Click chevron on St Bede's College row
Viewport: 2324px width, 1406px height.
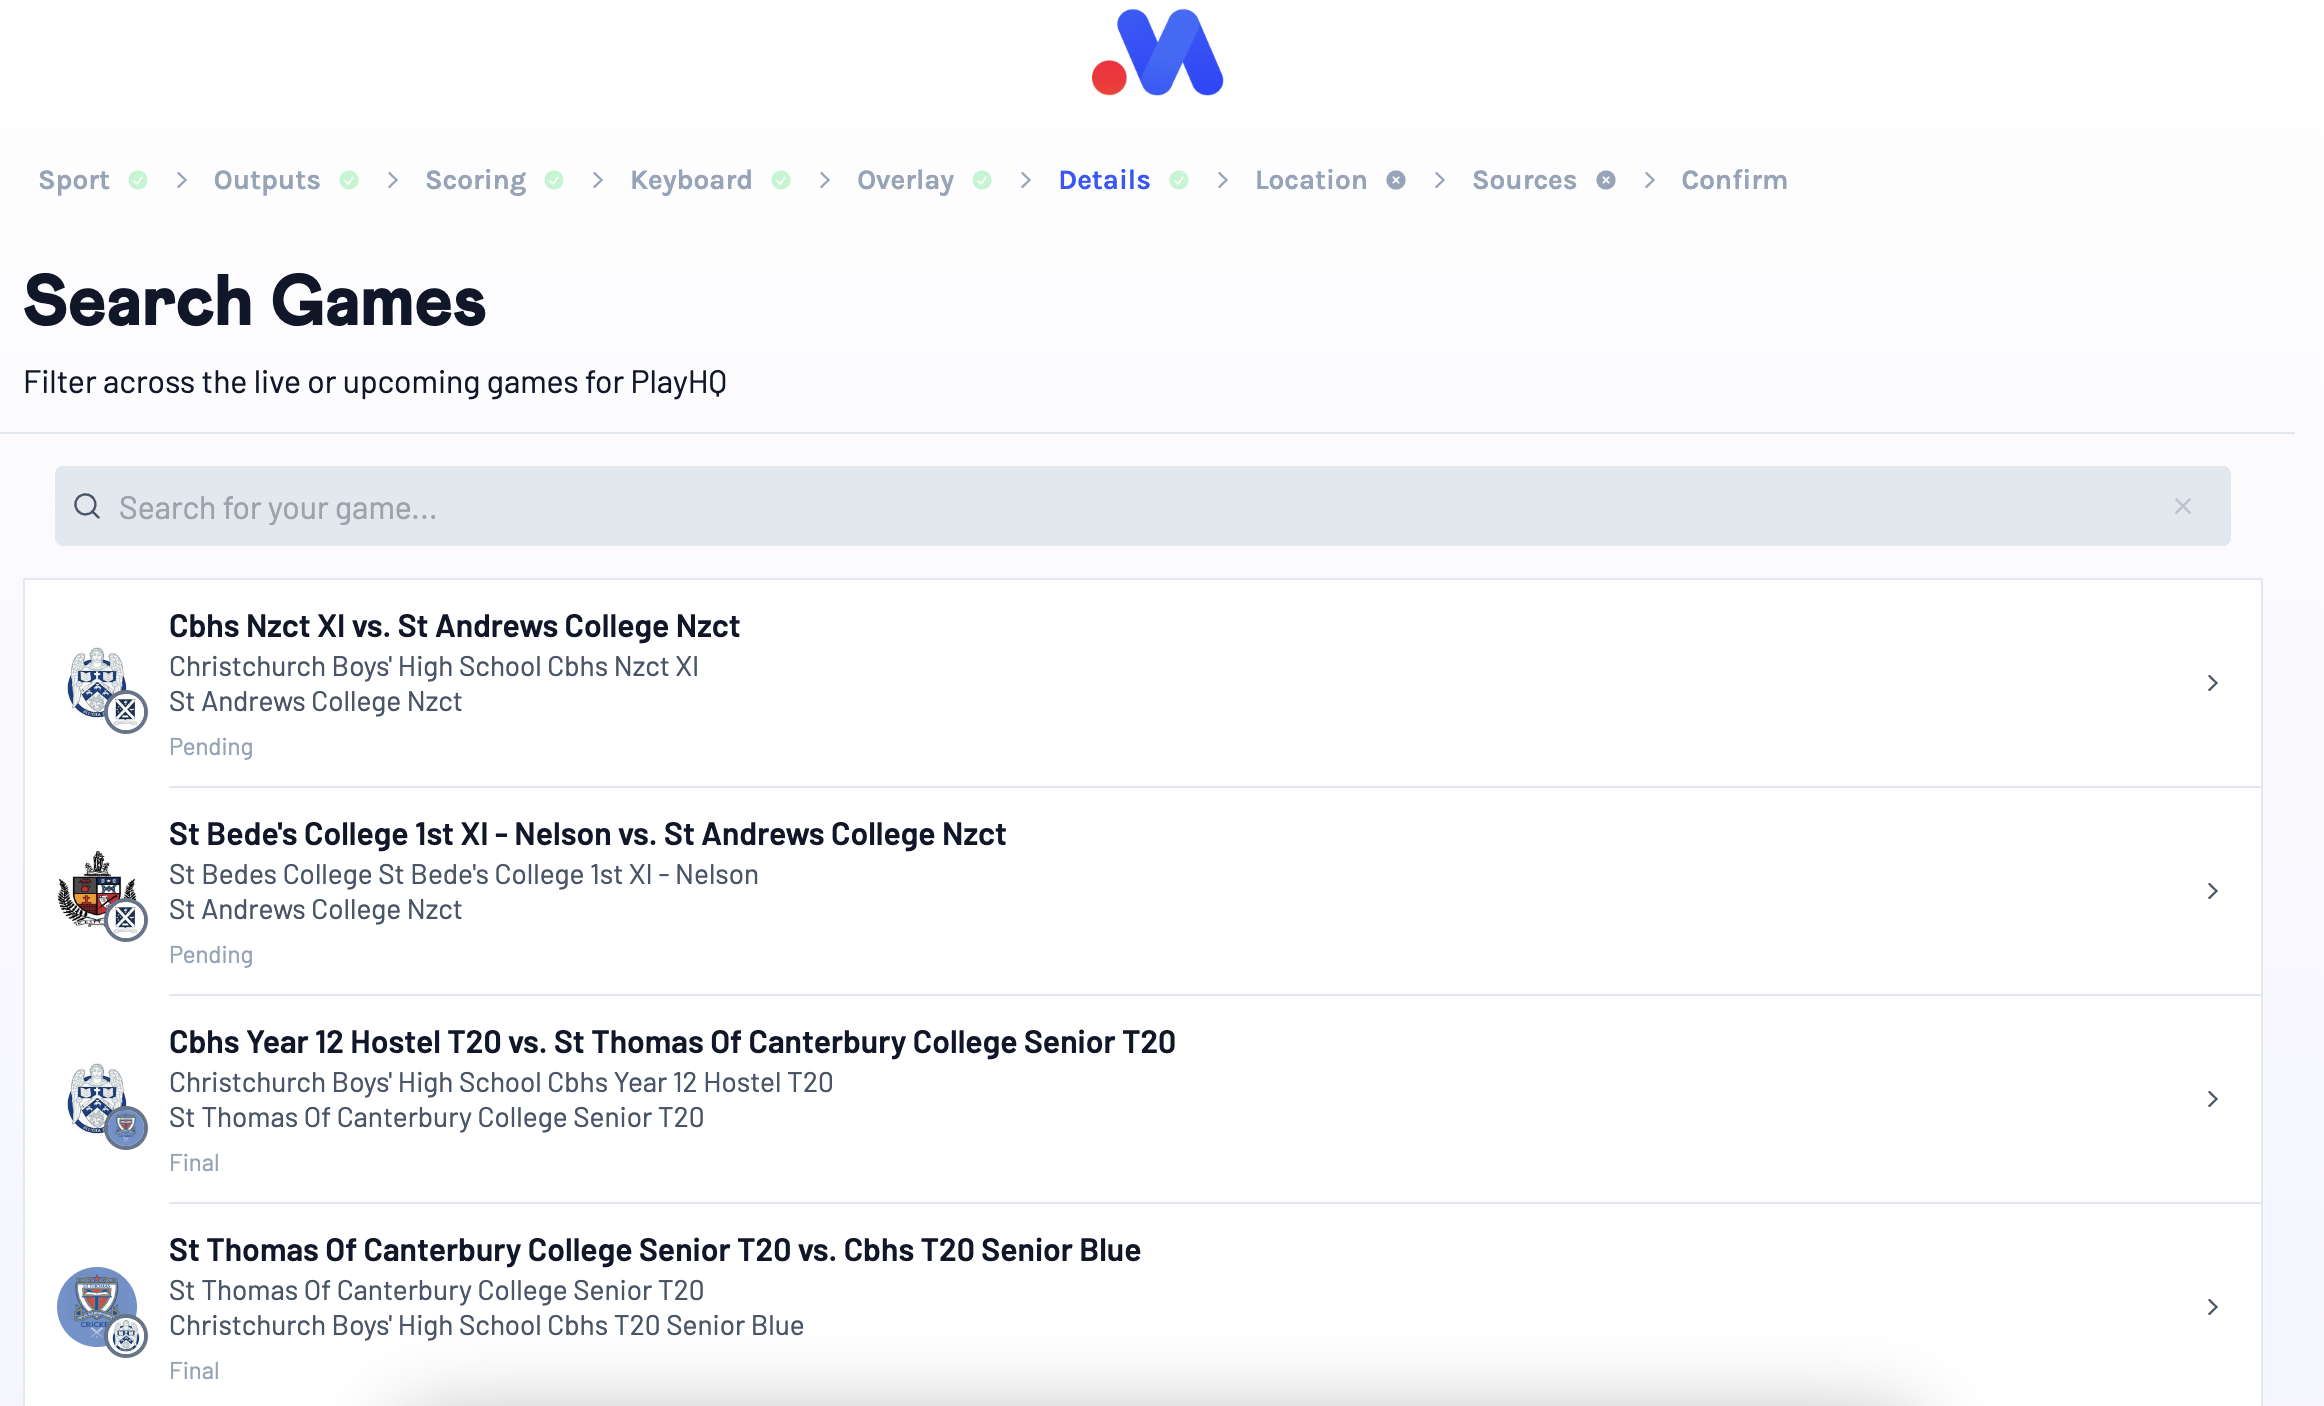point(2213,891)
